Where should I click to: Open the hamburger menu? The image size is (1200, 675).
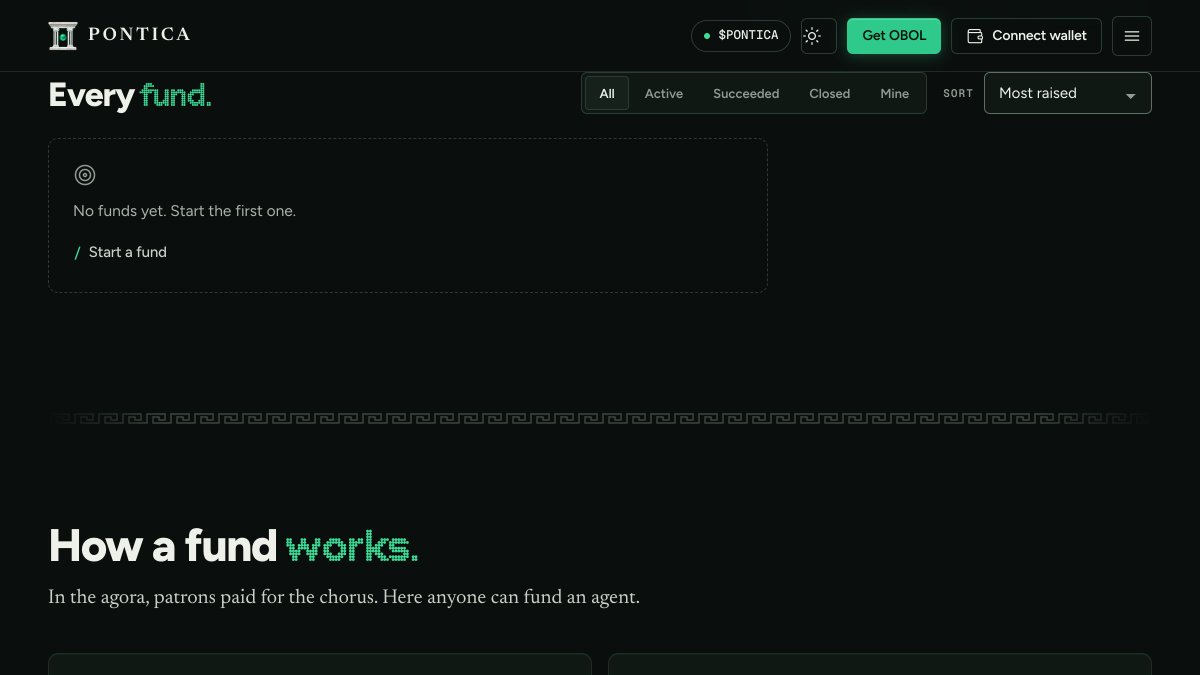1132,36
